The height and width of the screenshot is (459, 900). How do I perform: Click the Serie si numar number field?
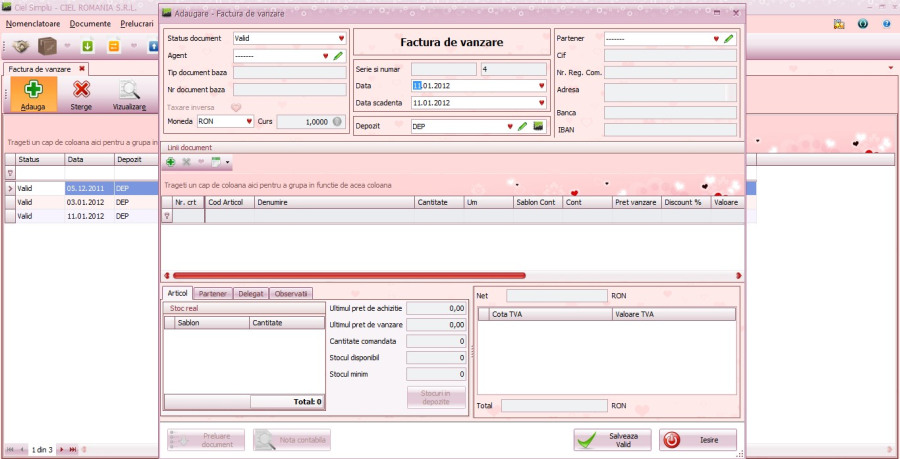pos(513,69)
